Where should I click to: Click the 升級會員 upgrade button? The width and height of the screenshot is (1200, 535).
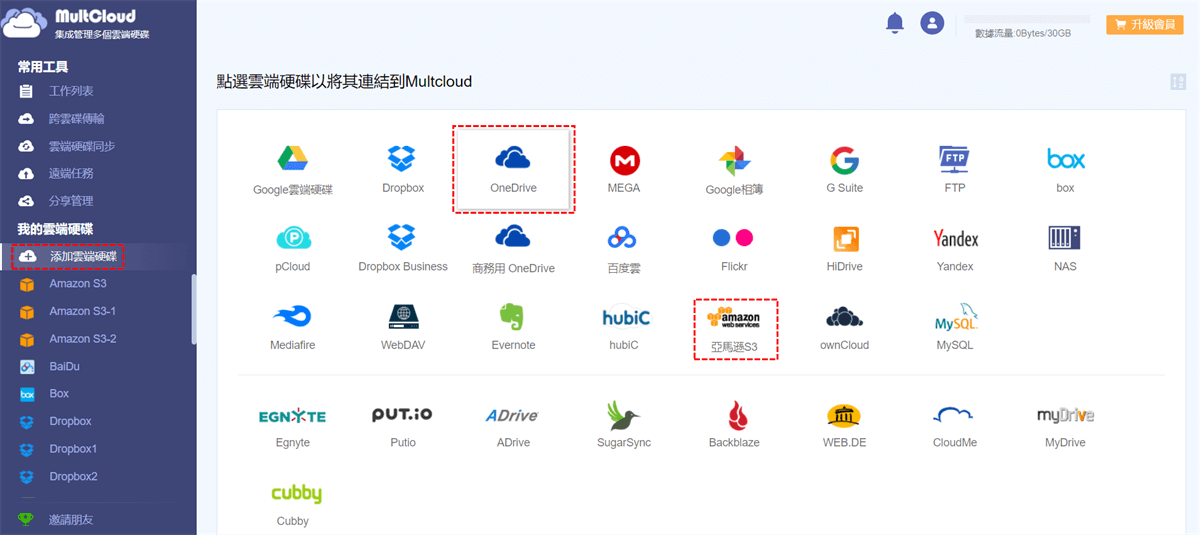tap(1144, 24)
